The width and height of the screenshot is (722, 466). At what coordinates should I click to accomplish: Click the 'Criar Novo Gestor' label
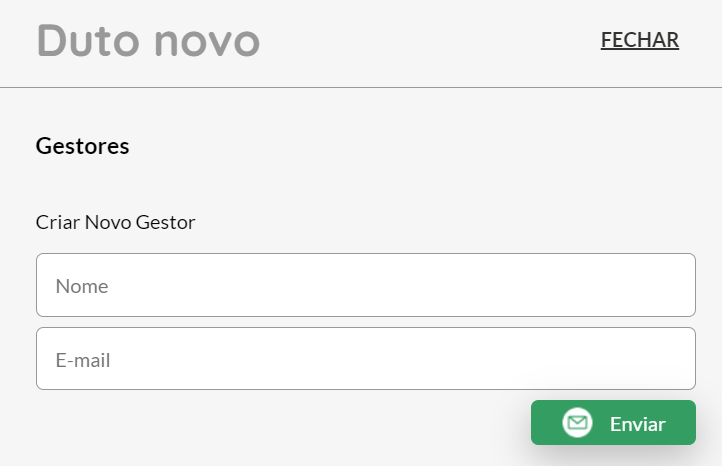tap(115, 222)
